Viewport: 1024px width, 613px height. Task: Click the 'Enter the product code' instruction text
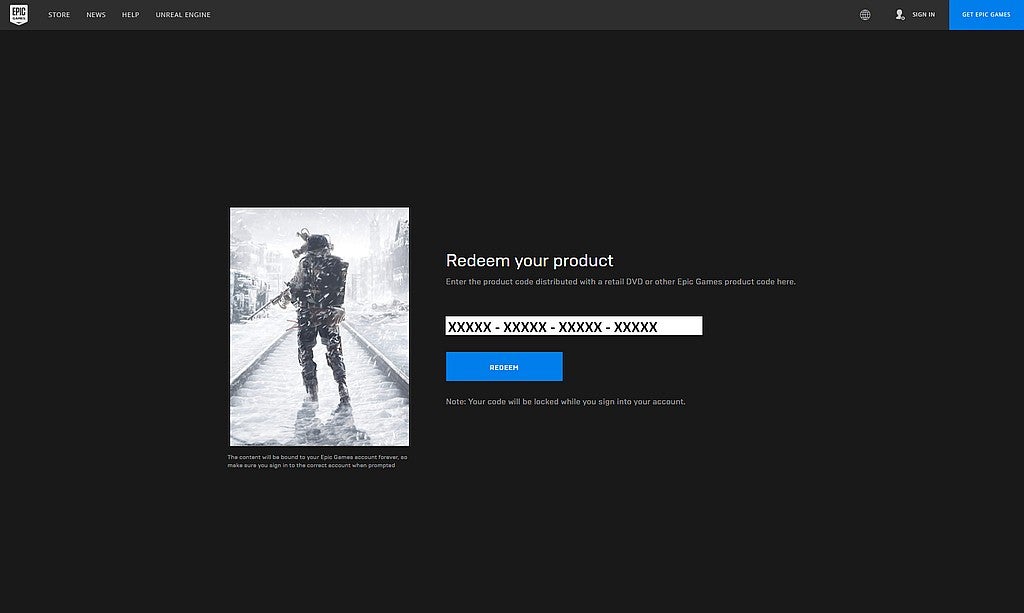coord(620,282)
